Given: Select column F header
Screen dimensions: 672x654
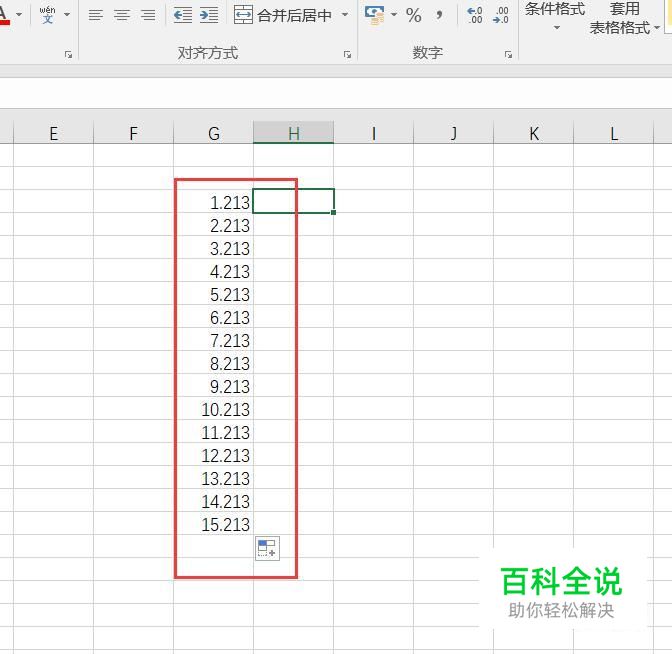Looking at the screenshot, I should (x=133, y=134).
